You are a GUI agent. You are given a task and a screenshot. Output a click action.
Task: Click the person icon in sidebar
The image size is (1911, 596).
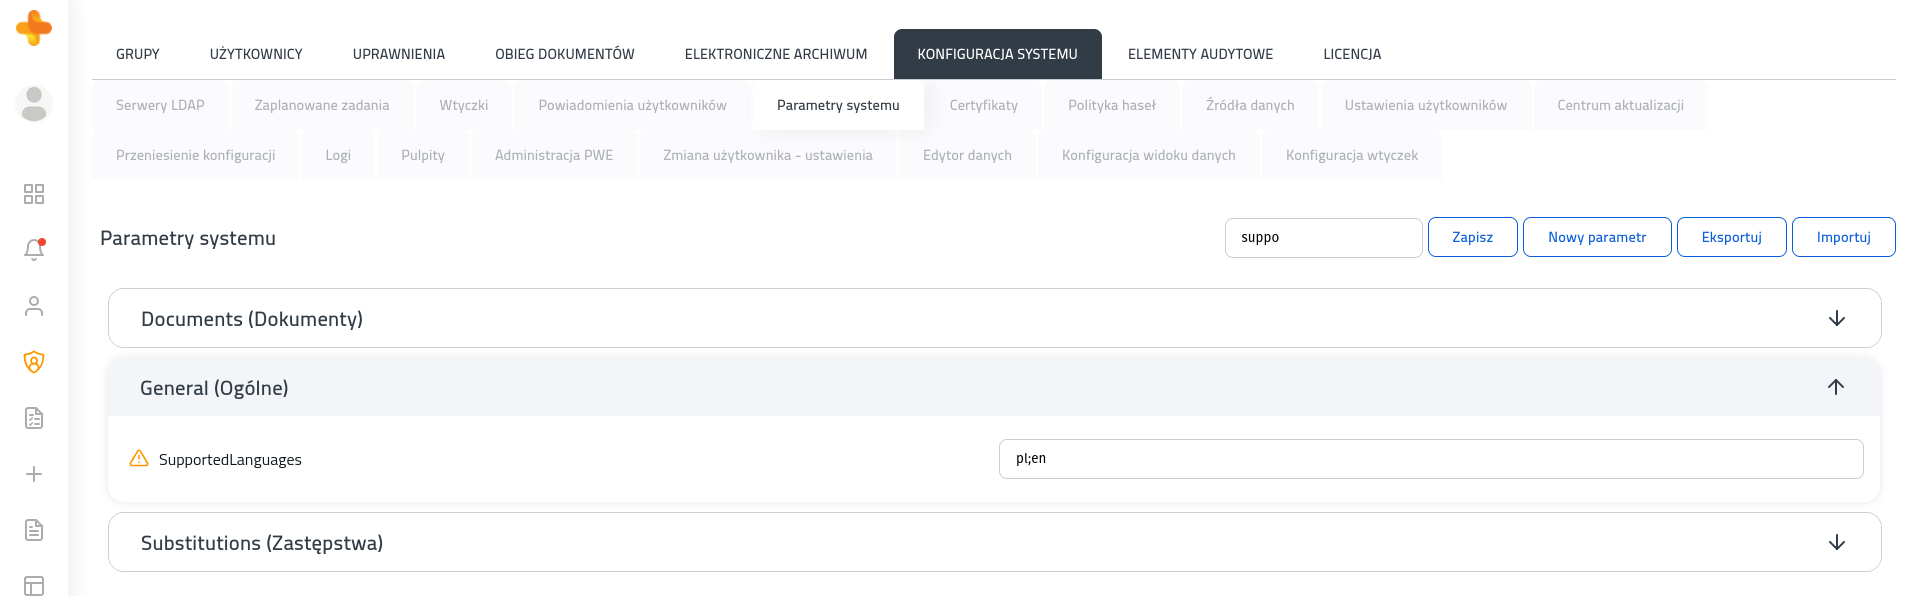coord(34,306)
